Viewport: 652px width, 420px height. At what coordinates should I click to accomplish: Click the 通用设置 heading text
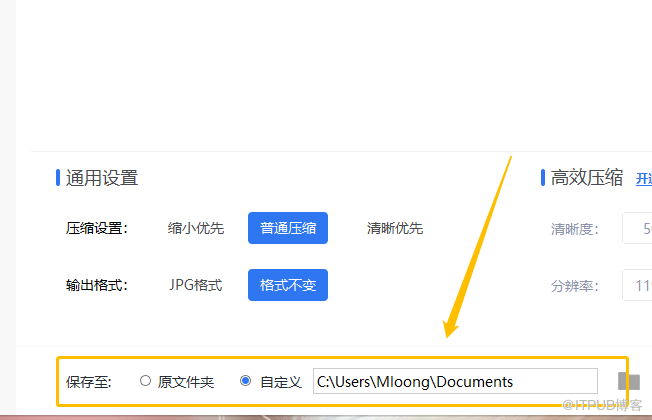pos(102,178)
